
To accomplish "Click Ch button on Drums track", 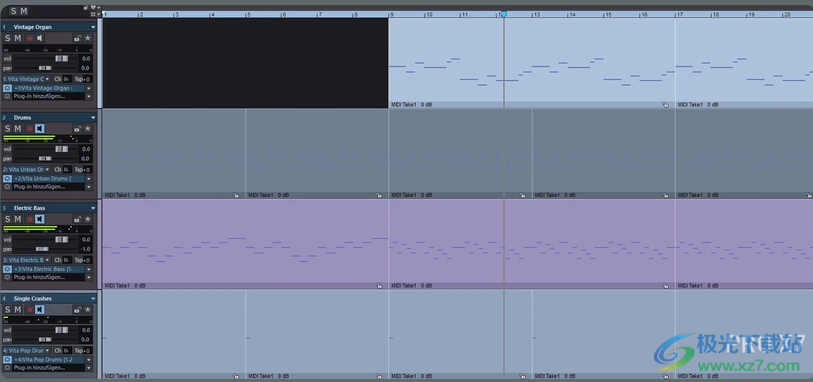I will tap(58, 169).
